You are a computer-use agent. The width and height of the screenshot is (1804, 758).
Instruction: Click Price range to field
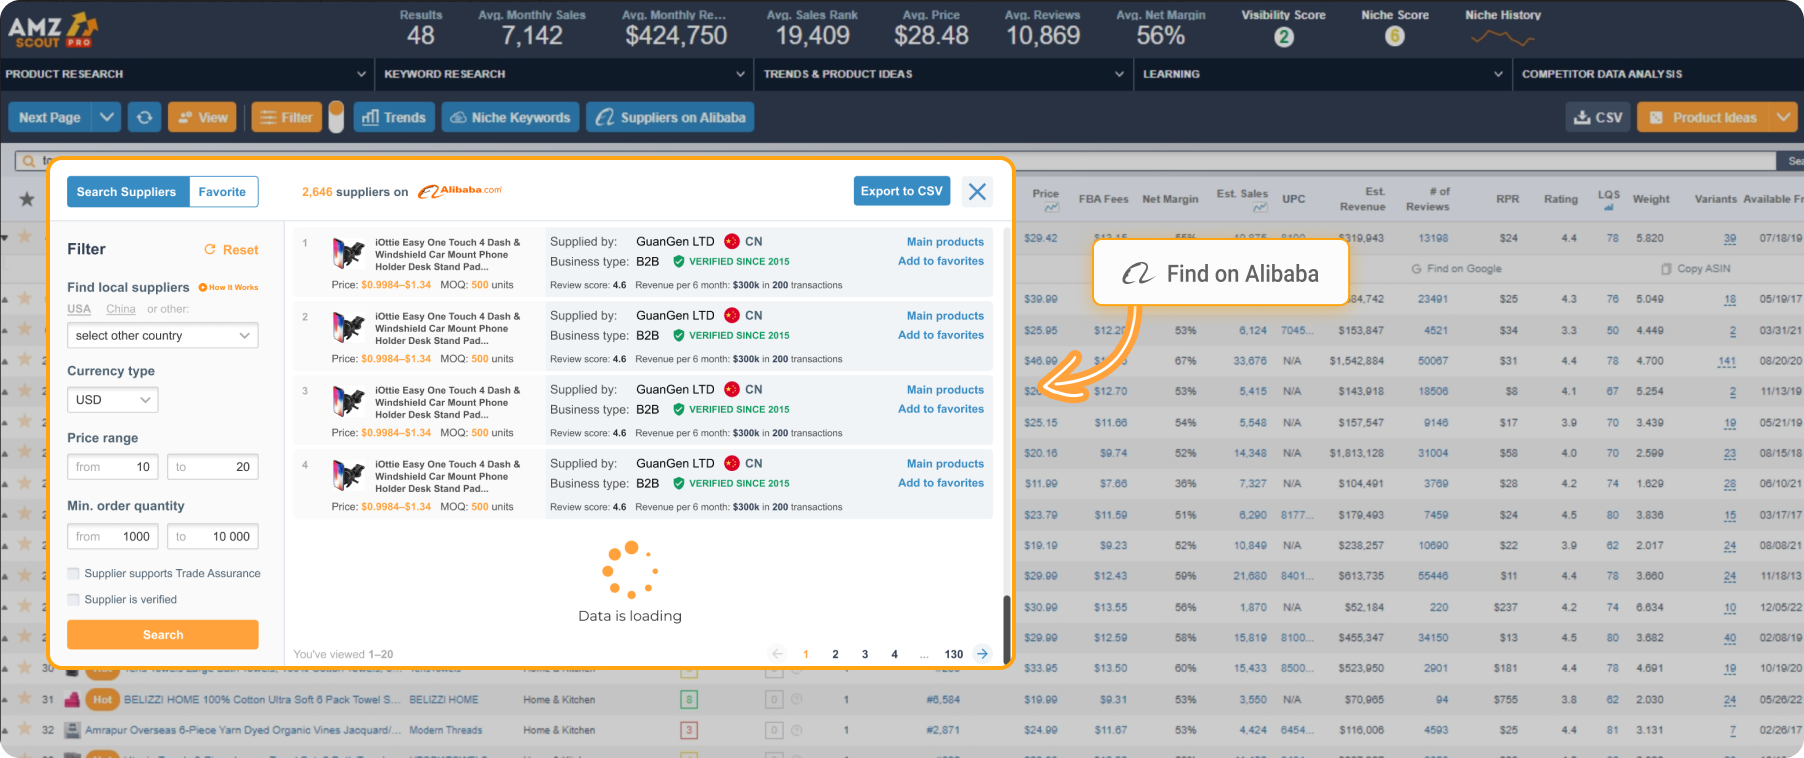point(213,467)
